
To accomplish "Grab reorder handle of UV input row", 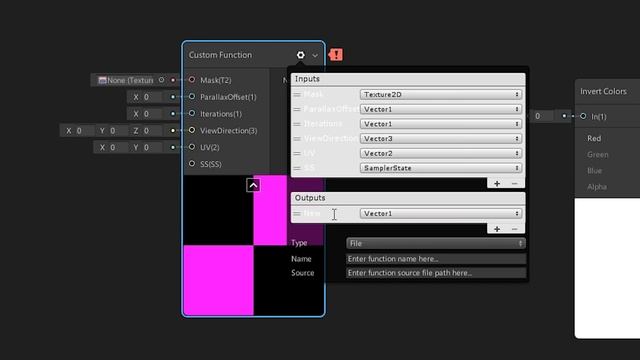I will pyautogui.click(x=297, y=153).
